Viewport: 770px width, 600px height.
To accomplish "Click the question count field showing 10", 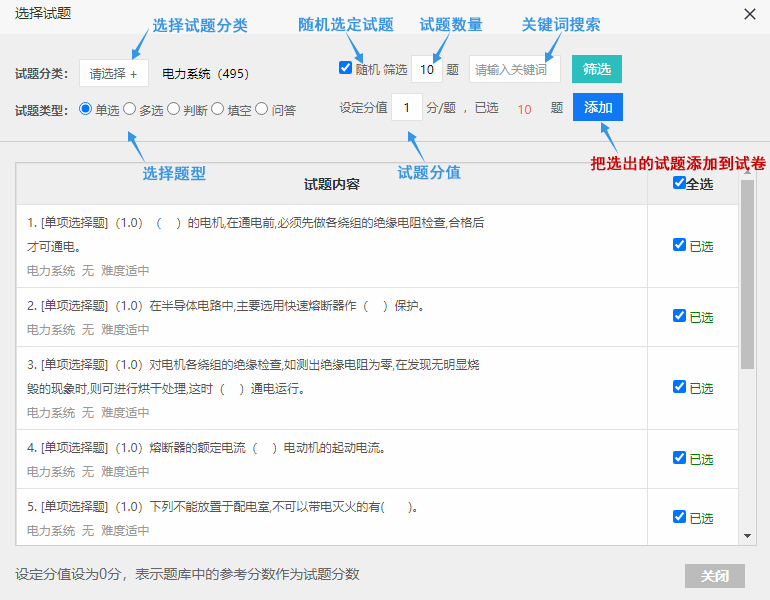I will (x=427, y=69).
